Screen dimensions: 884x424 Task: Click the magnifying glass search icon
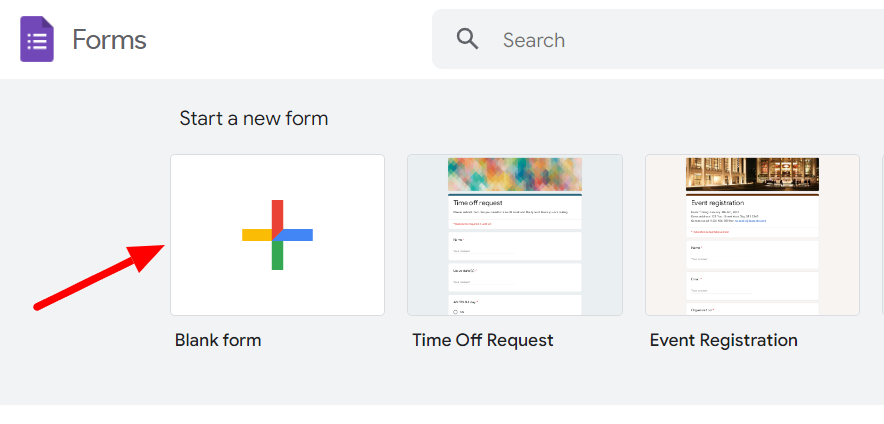pos(467,39)
